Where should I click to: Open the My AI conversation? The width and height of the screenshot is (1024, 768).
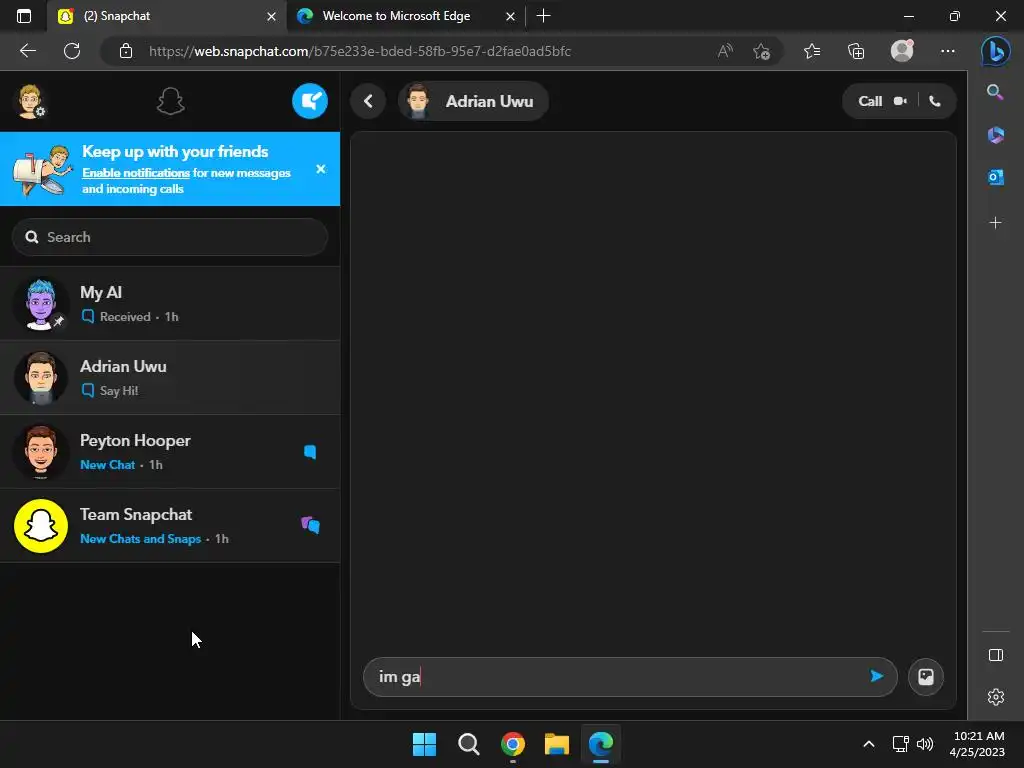tap(170, 304)
